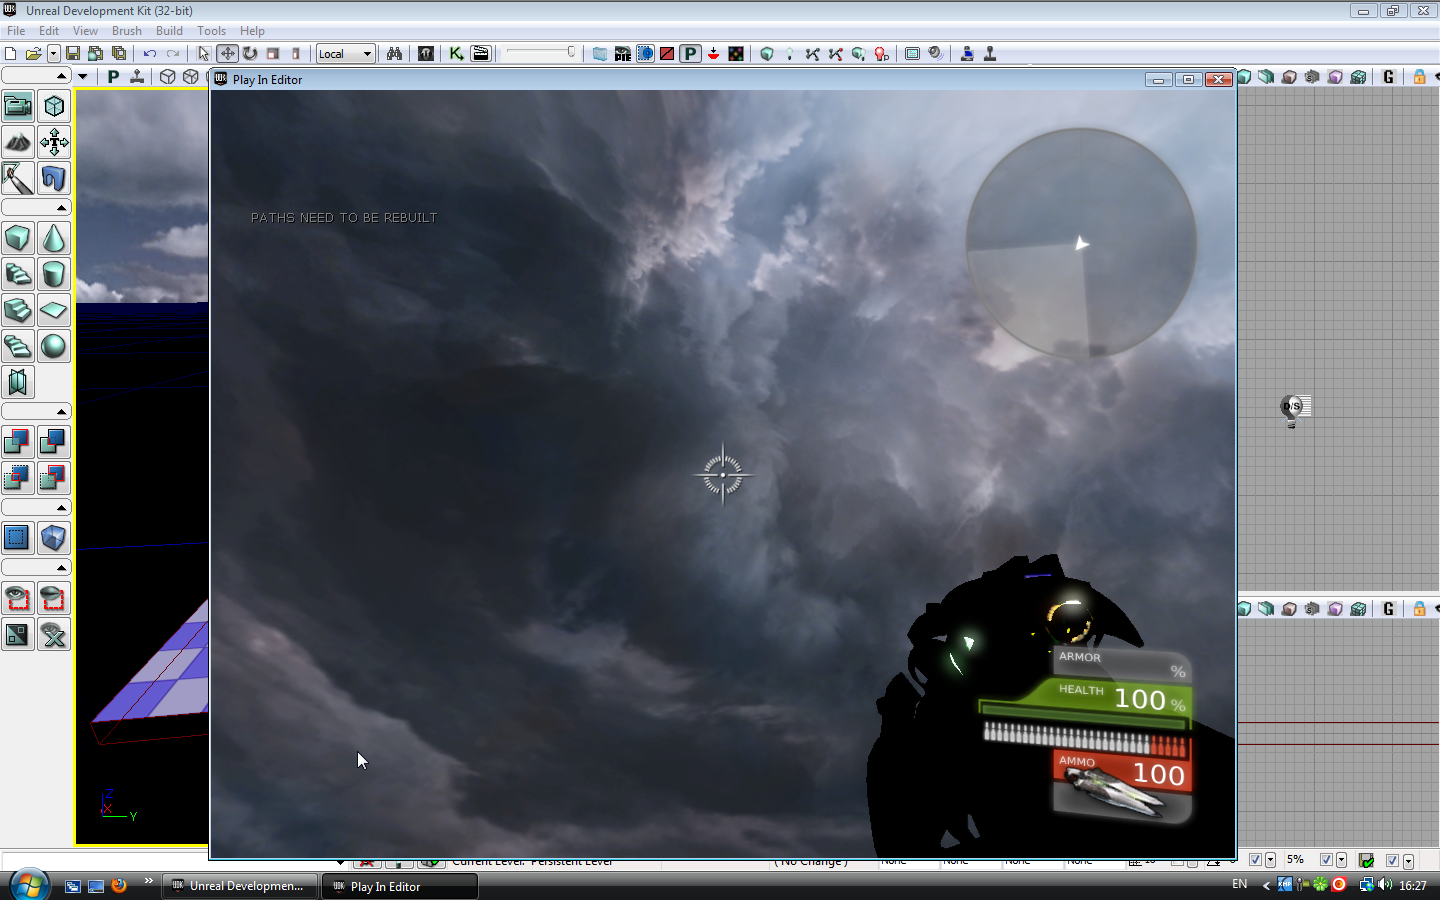The width and height of the screenshot is (1440, 900).
Task: Choose the Sphere builder brush
Action: 54,346
